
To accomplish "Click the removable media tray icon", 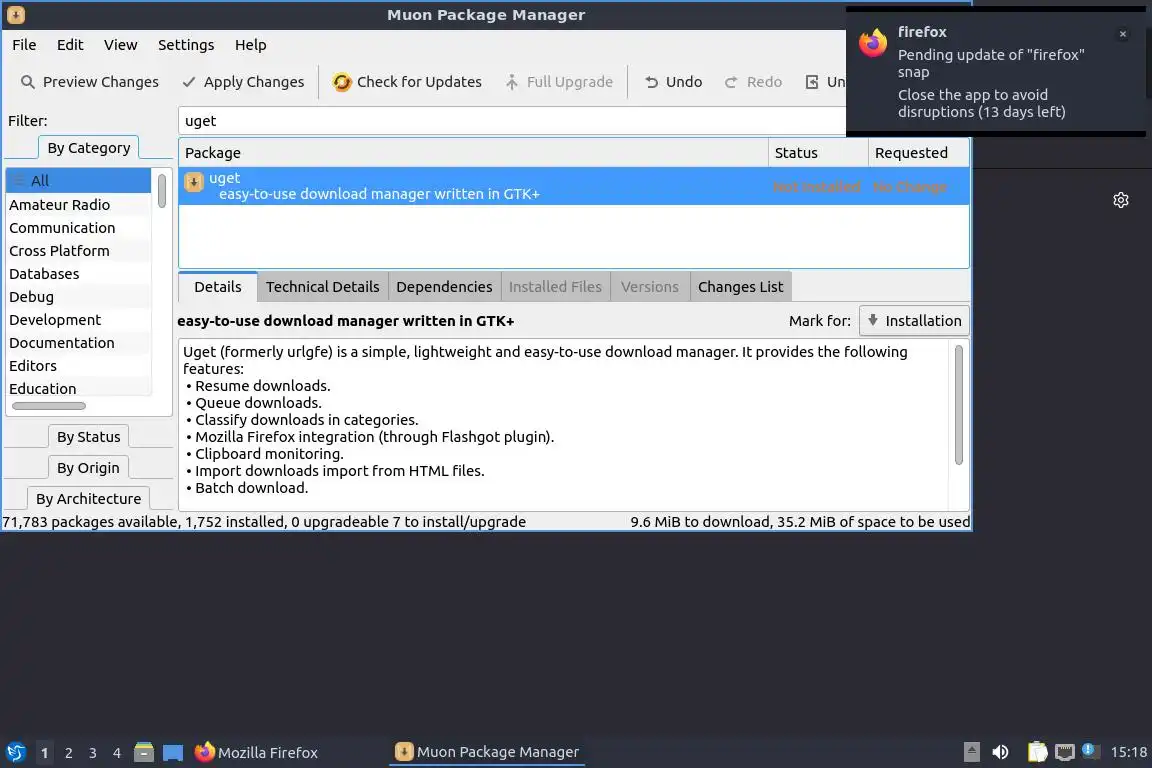I will 971,752.
